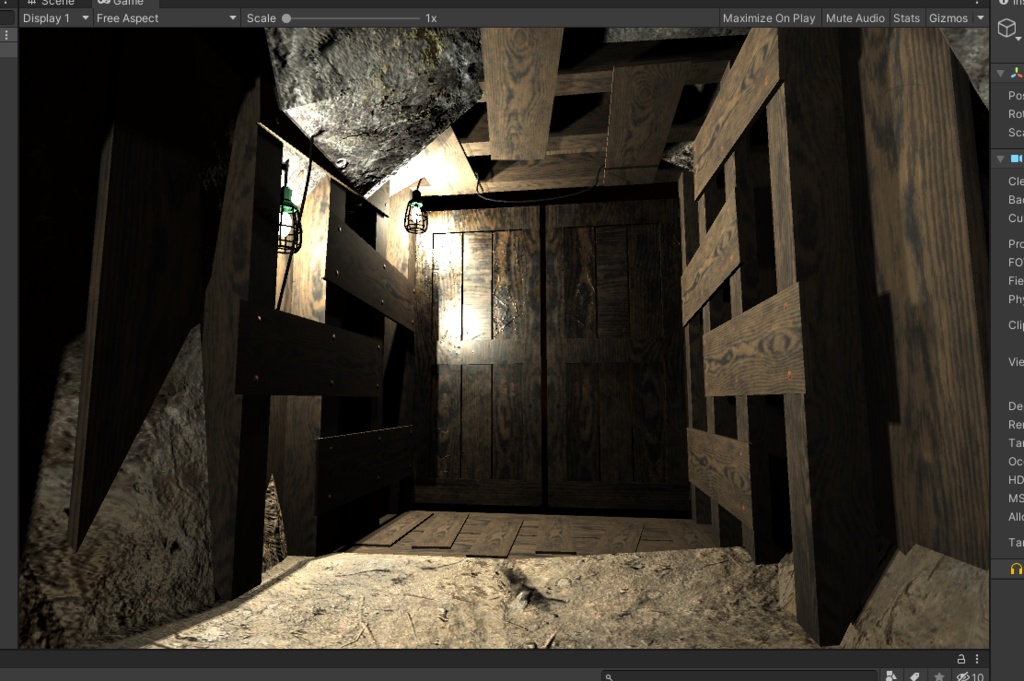Image resolution: width=1024 pixels, height=681 pixels.
Task: Click the gamepad icon on the Game tab
Action: click(107, 3)
